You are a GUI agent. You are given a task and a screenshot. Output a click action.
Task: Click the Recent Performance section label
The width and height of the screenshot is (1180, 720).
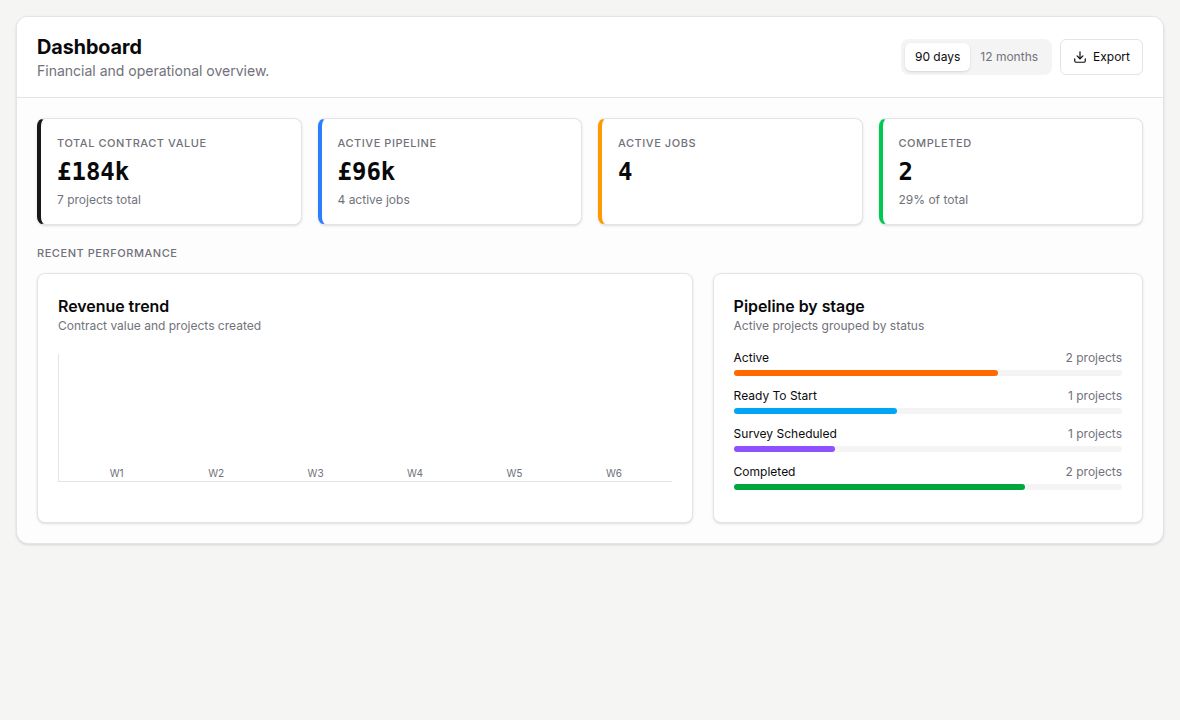pos(107,254)
